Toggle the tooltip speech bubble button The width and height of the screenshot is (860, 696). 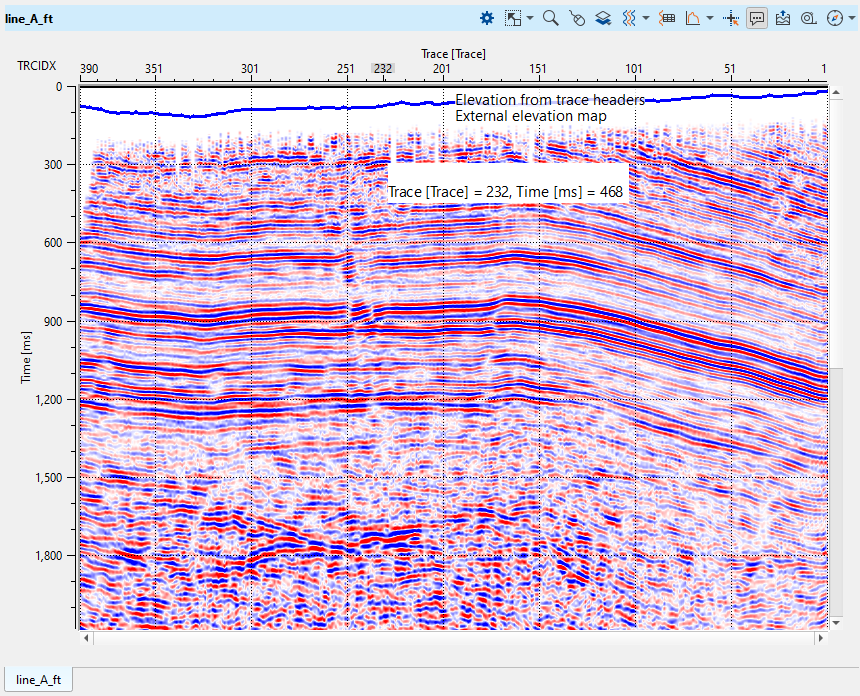[757, 18]
